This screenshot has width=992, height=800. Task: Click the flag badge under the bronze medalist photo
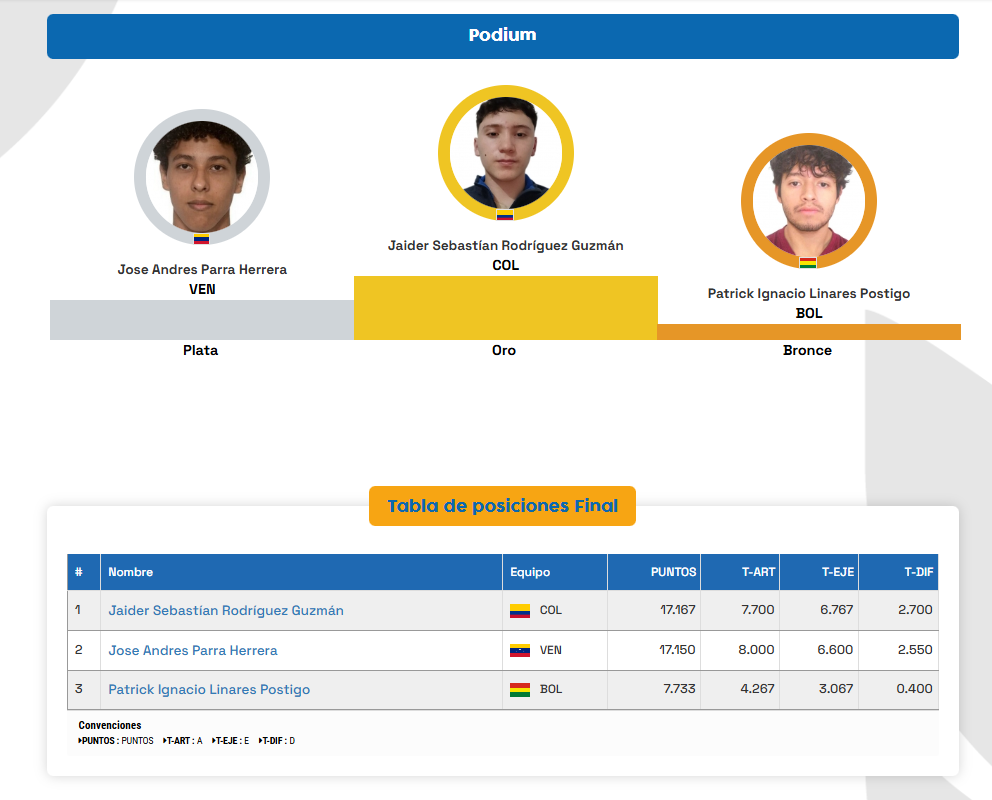click(807, 263)
